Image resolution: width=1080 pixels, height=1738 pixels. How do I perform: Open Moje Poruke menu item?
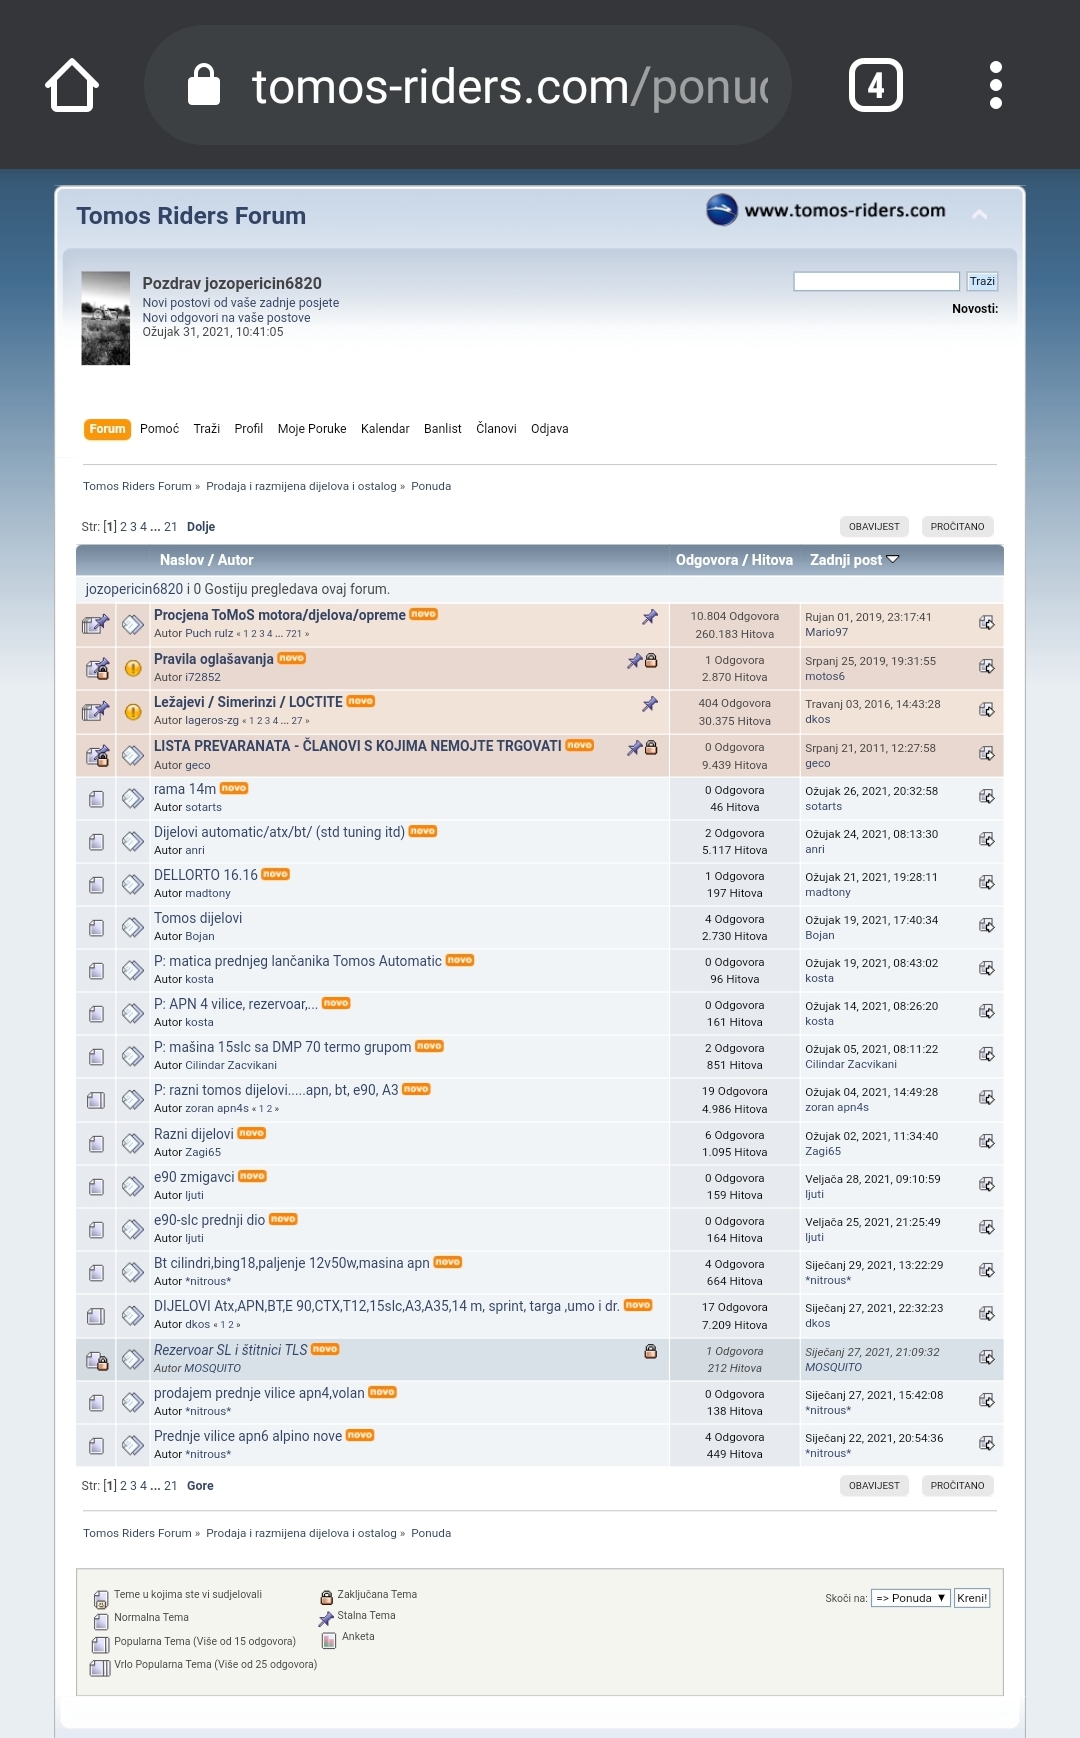pyautogui.click(x=312, y=429)
